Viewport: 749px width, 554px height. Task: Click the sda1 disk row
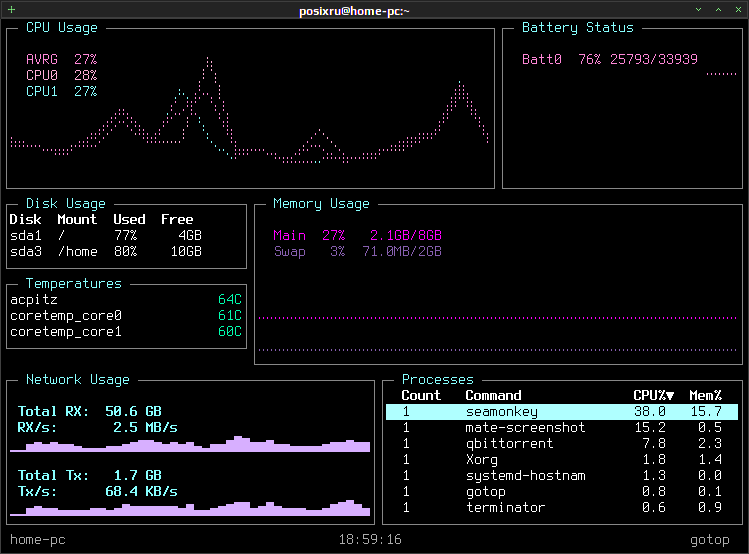coord(106,235)
